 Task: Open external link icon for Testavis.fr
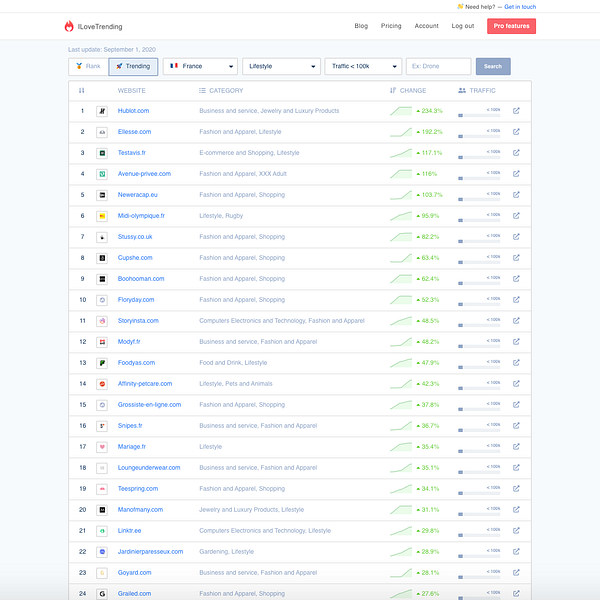tap(516, 153)
